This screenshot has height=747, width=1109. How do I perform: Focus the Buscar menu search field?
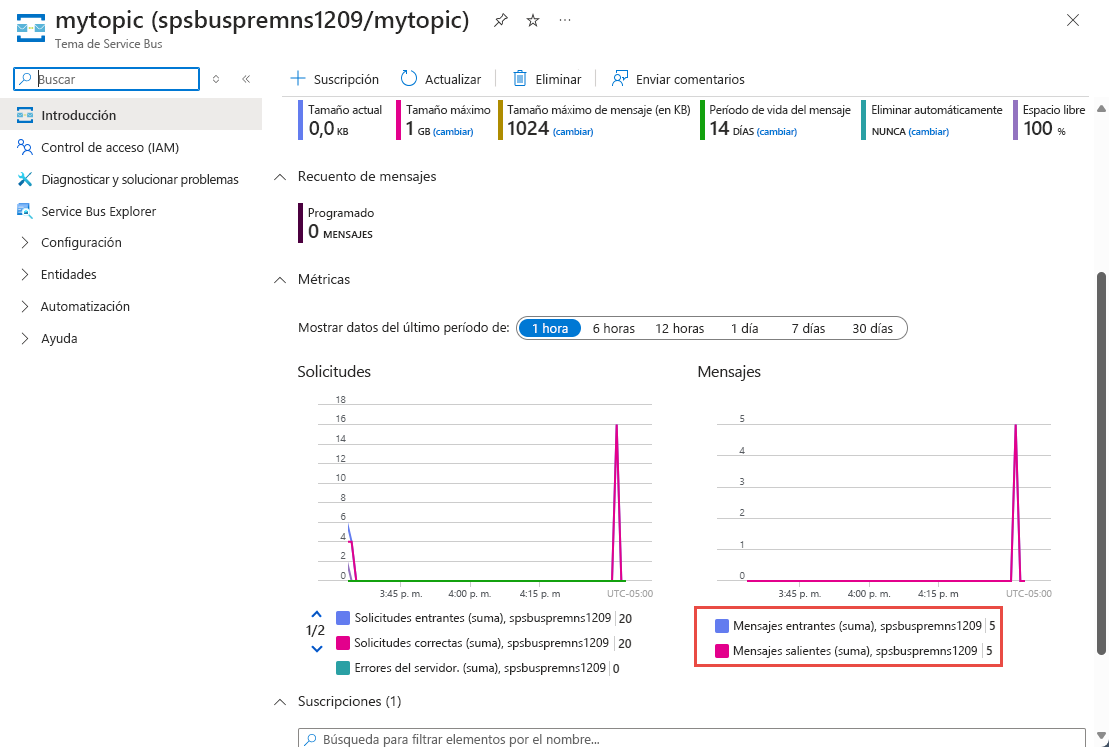tap(107, 79)
